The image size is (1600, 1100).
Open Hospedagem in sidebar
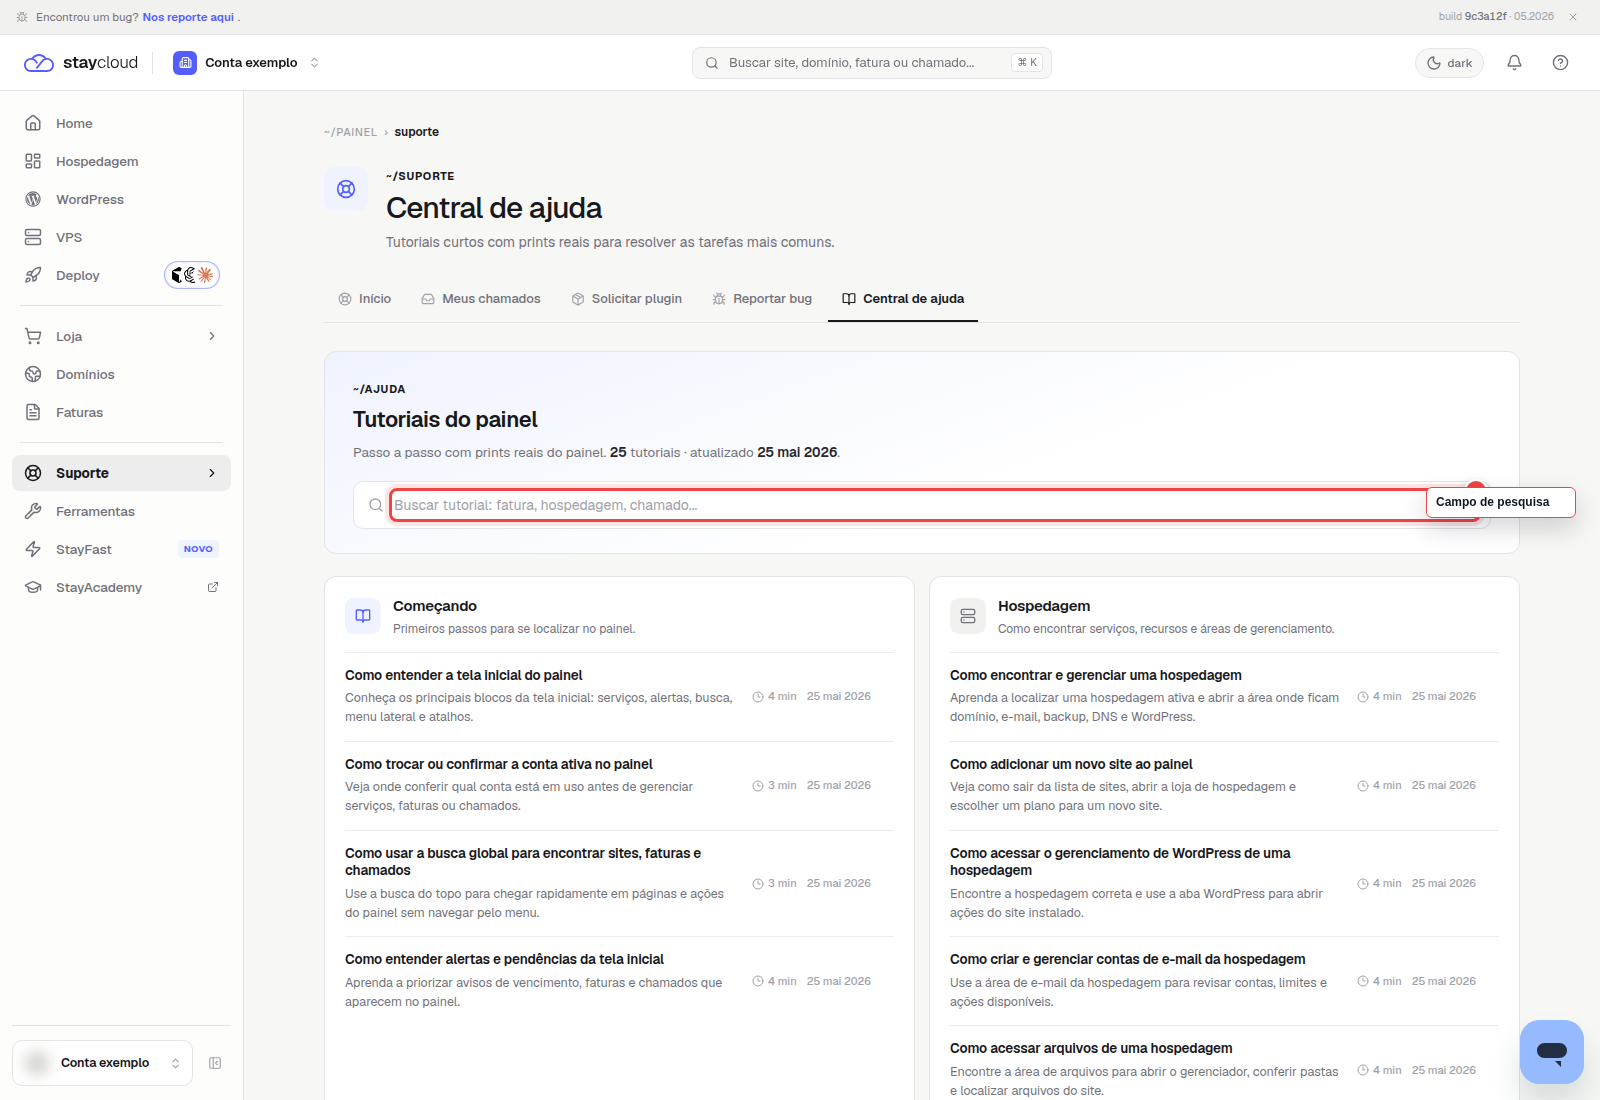pos(121,161)
